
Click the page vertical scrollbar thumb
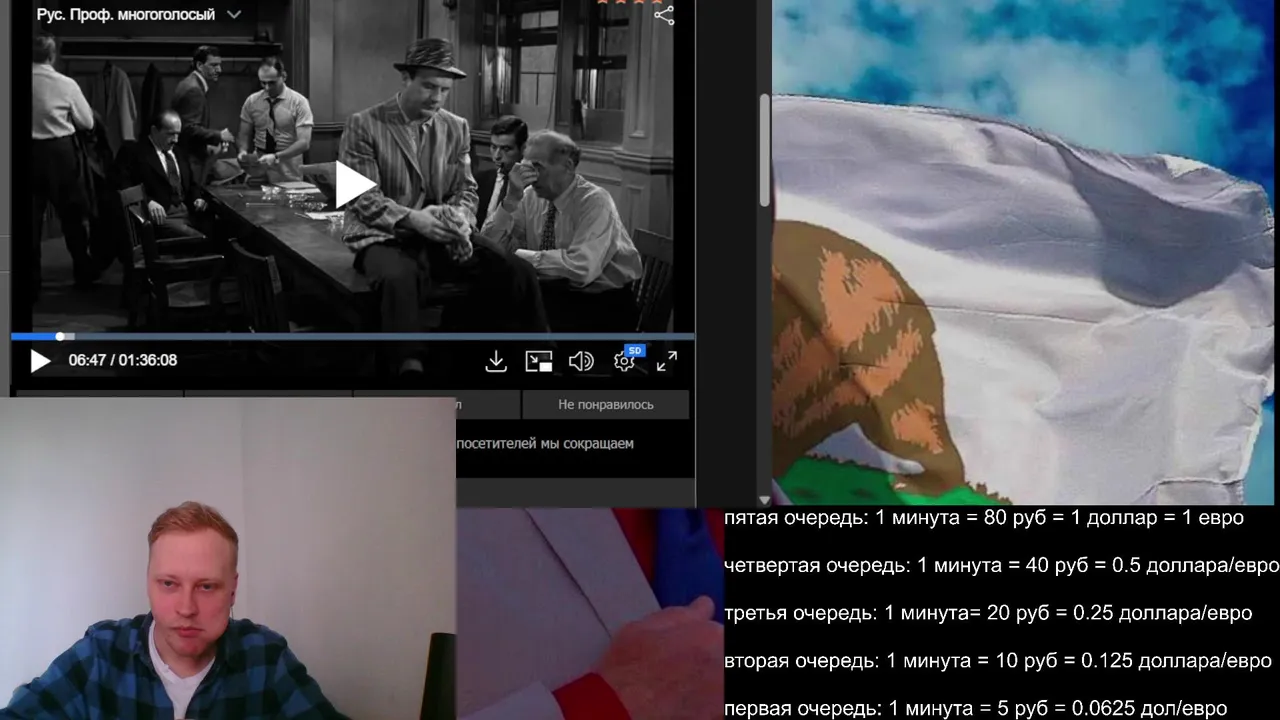(766, 150)
